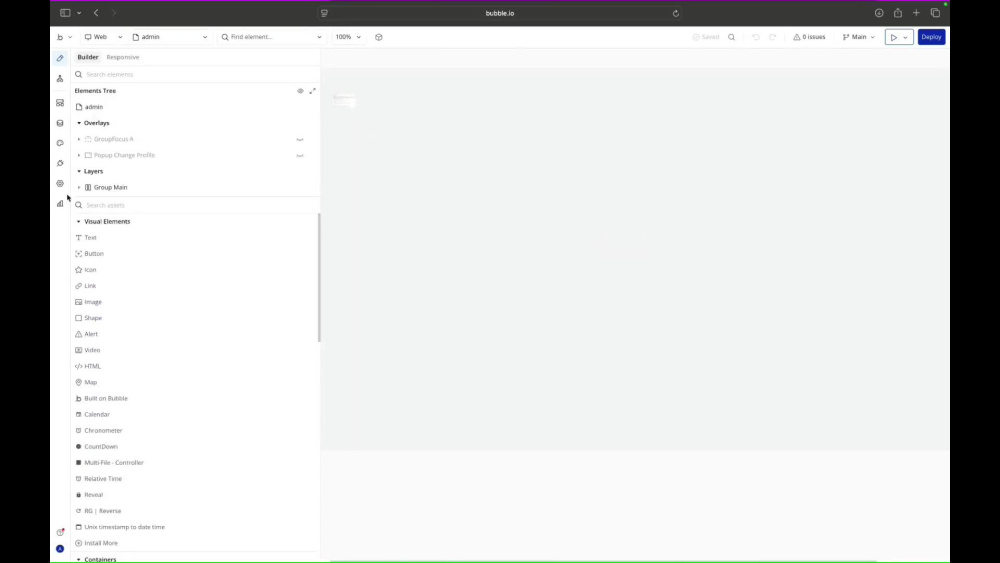
Task: Click the Redo arrow
Action: click(772, 37)
